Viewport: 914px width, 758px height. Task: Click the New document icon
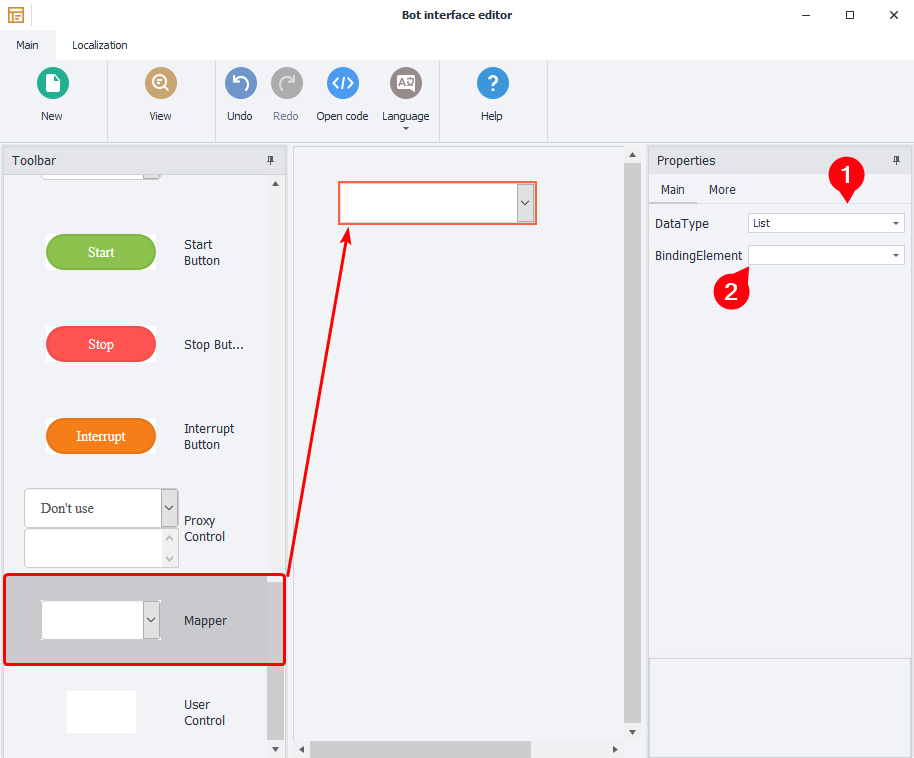[52, 83]
